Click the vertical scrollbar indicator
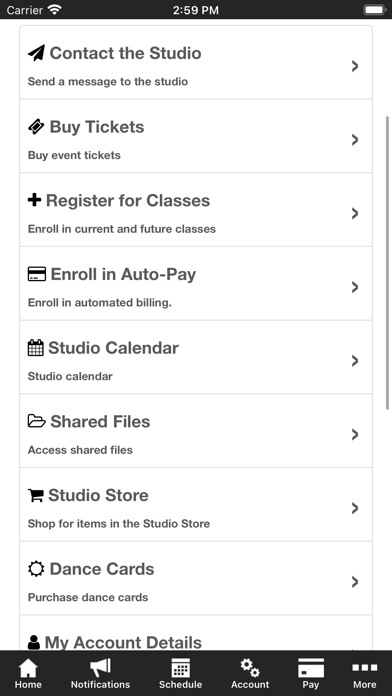This screenshot has height=696, width=392. (x=388, y=263)
